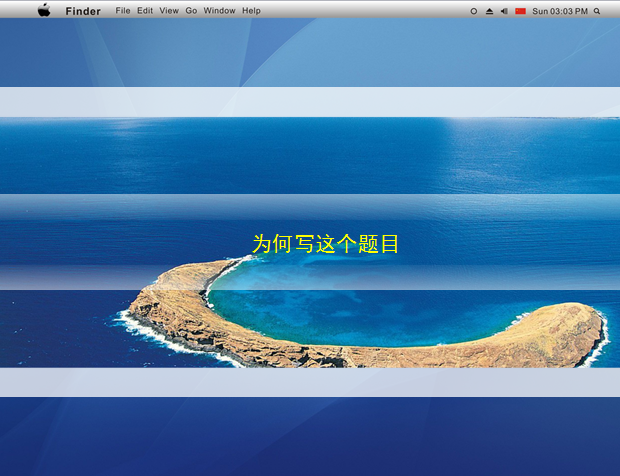Open the Finder application menu
The width and height of the screenshot is (620, 476).
coord(83,11)
